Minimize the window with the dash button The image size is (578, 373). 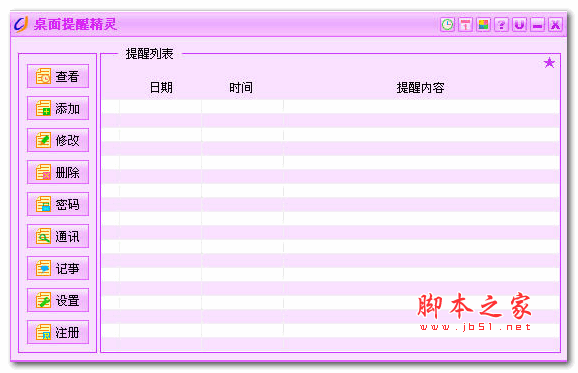click(537, 25)
